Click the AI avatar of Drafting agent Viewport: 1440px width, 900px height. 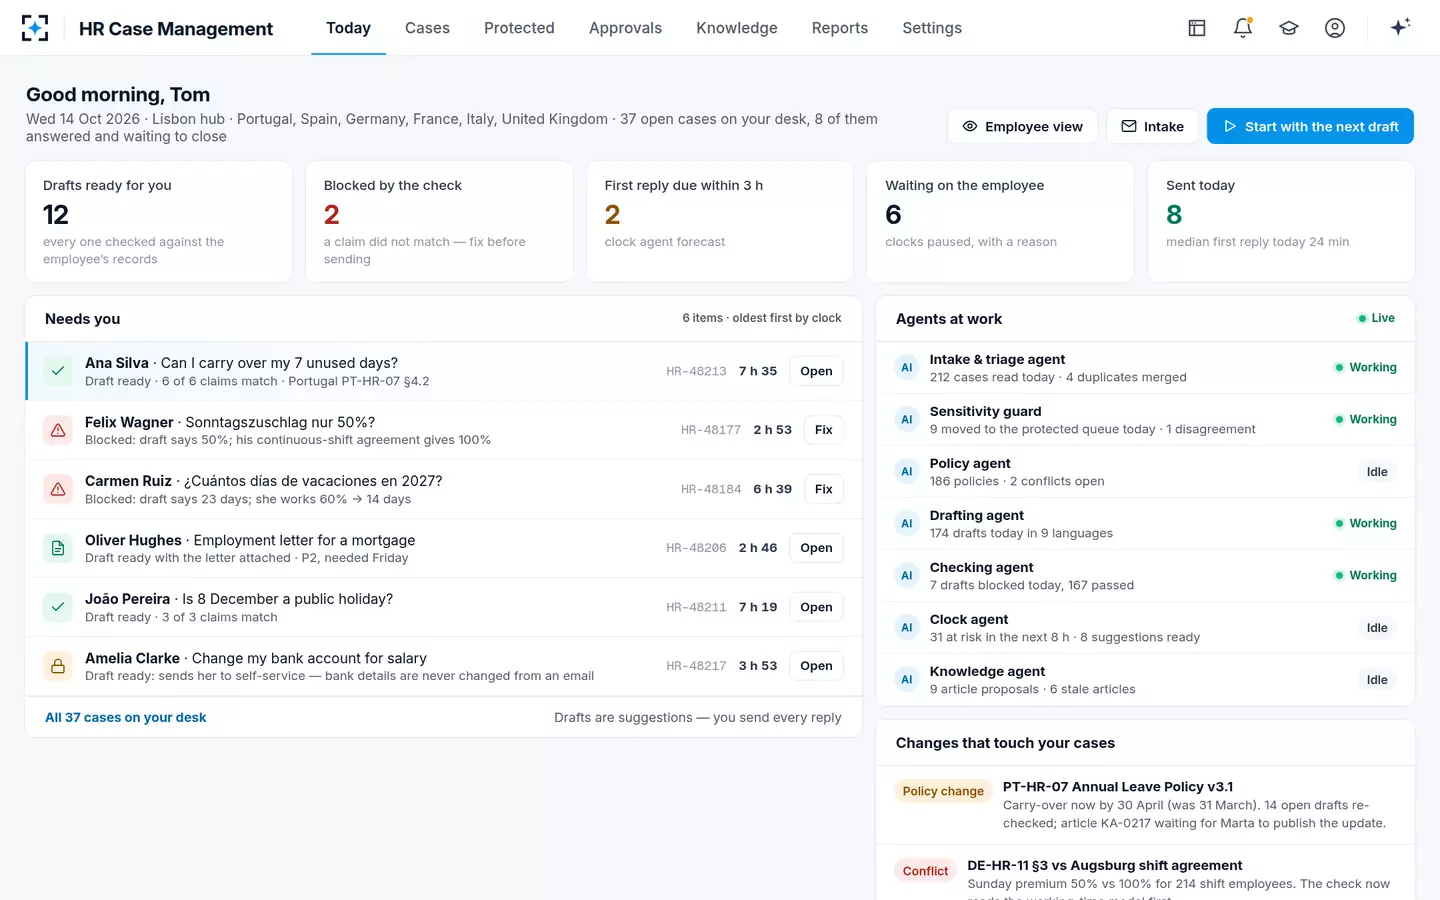point(907,524)
